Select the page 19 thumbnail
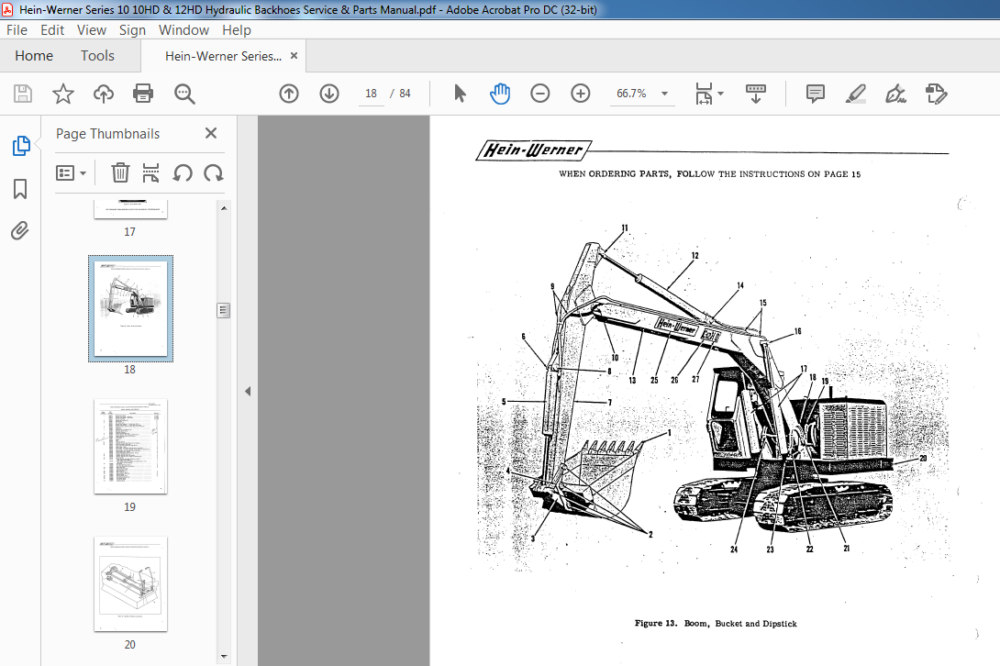Screen dimensions: 1000x666 [131, 447]
